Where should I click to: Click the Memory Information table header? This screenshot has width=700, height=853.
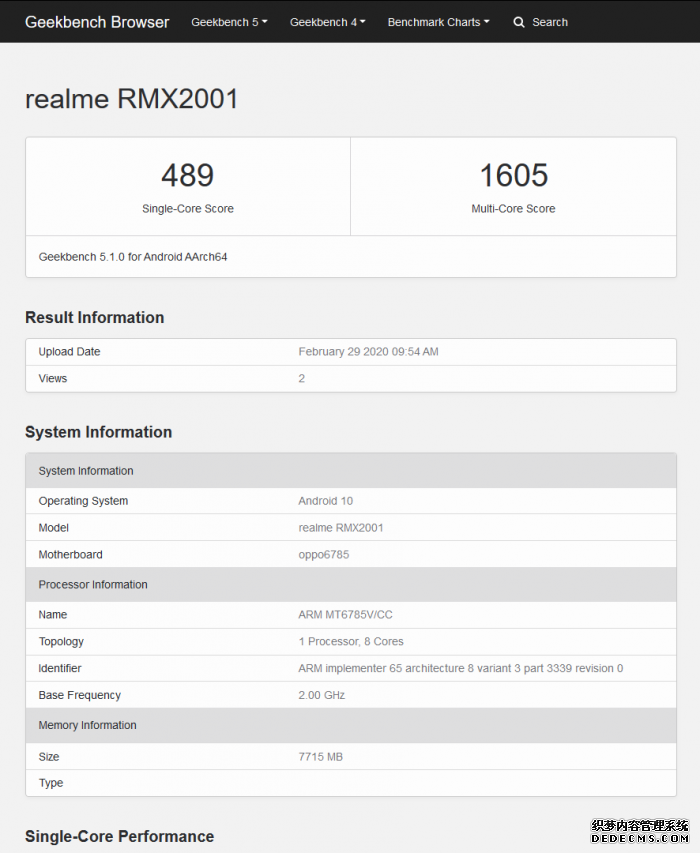(x=351, y=725)
